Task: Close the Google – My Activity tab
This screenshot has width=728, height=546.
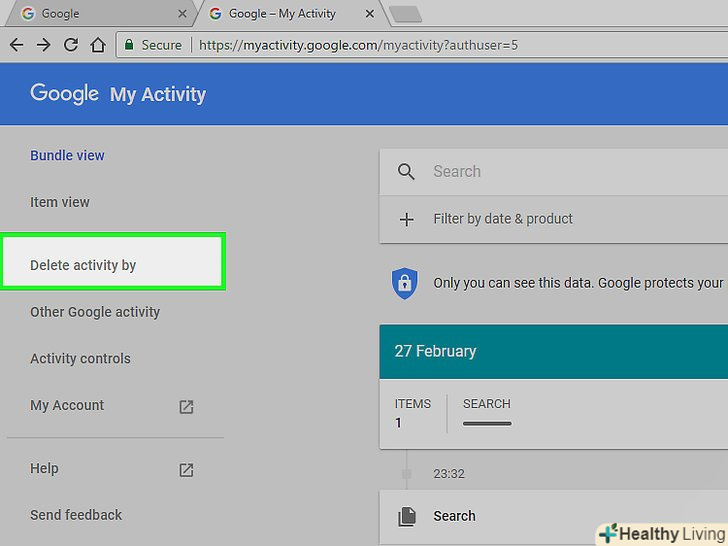Action: click(370, 14)
